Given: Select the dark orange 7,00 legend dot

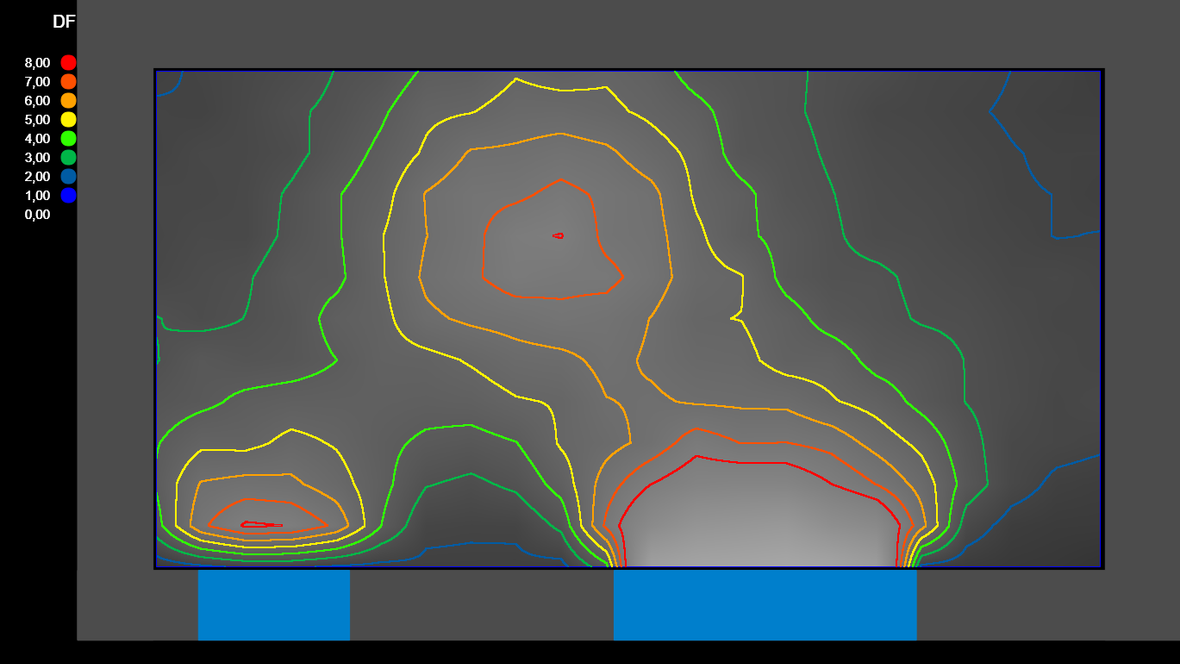Looking at the screenshot, I should click(x=68, y=82).
